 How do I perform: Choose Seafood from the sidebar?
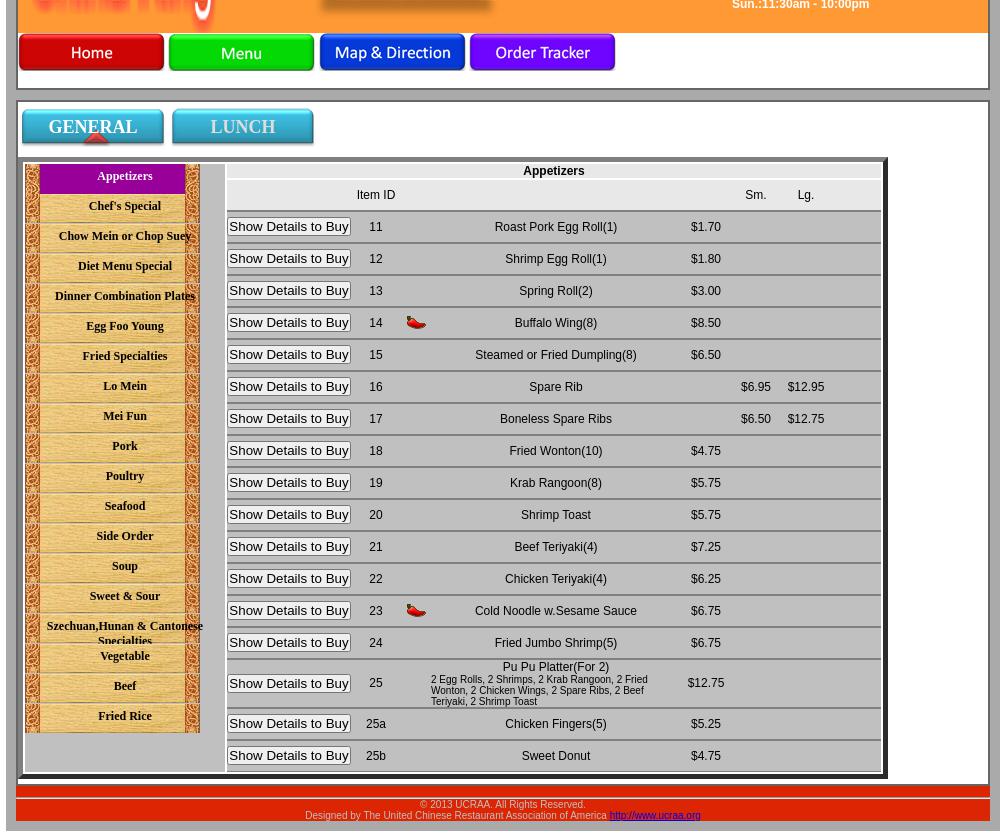pyautogui.click(x=124, y=507)
